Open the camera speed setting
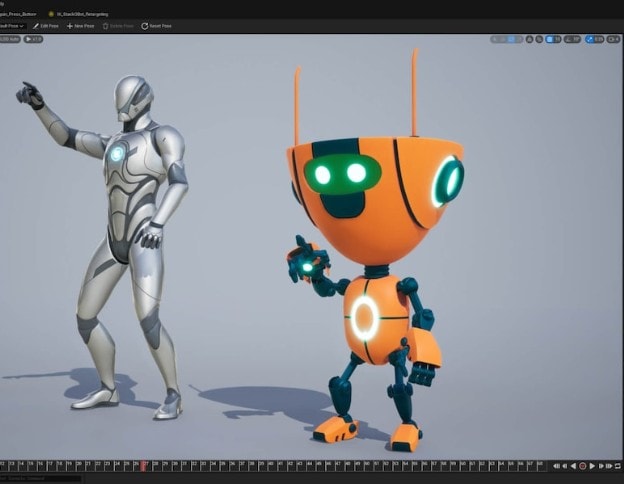Image resolution: width=624 pixels, height=484 pixels. [x=613, y=39]
